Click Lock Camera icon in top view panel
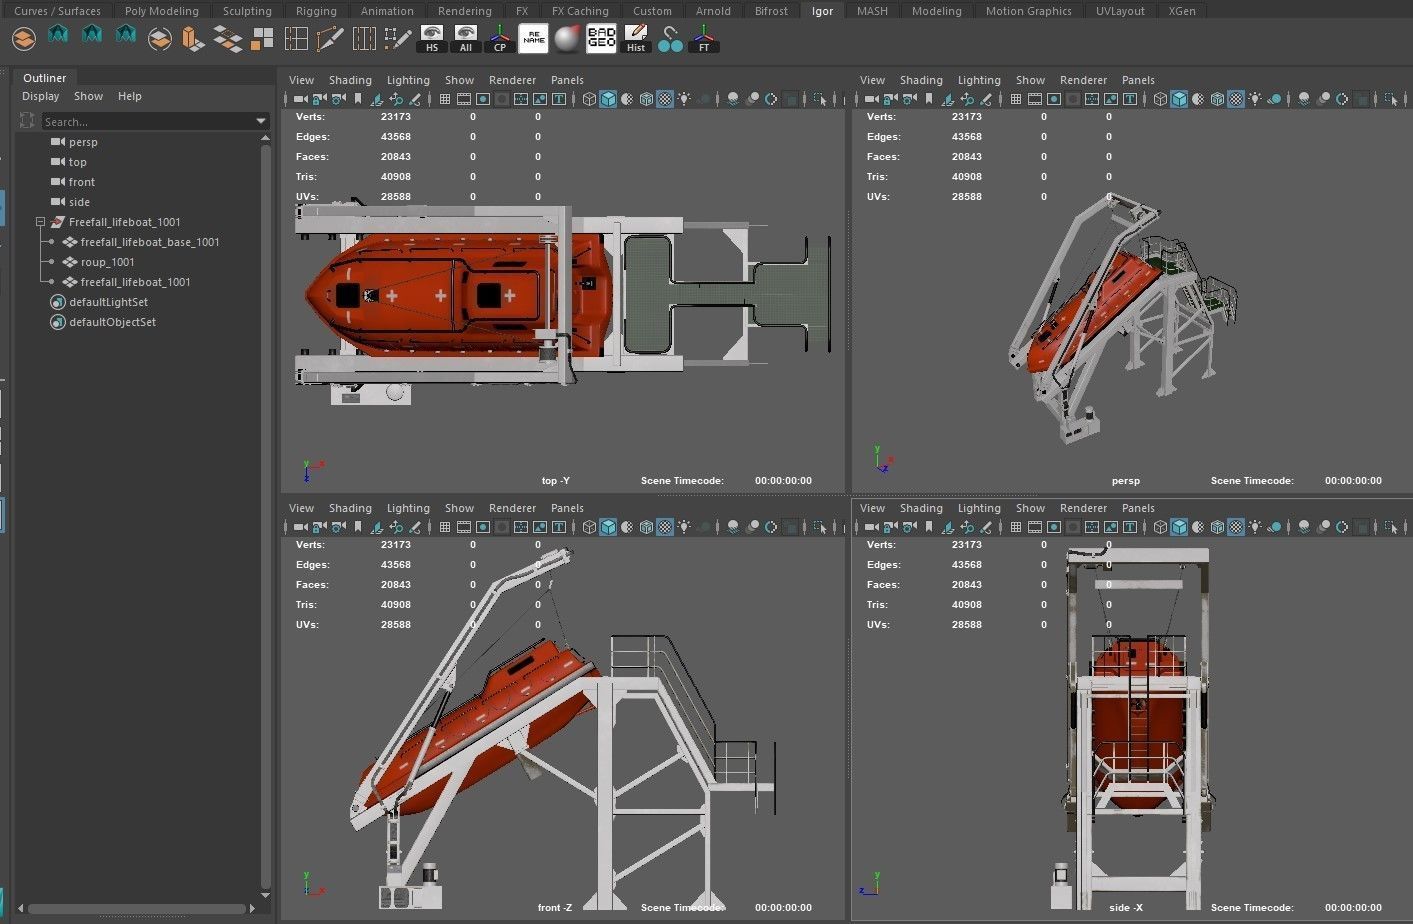The height and width of the screenshot is (924, 1413). (x=318, y=99)
